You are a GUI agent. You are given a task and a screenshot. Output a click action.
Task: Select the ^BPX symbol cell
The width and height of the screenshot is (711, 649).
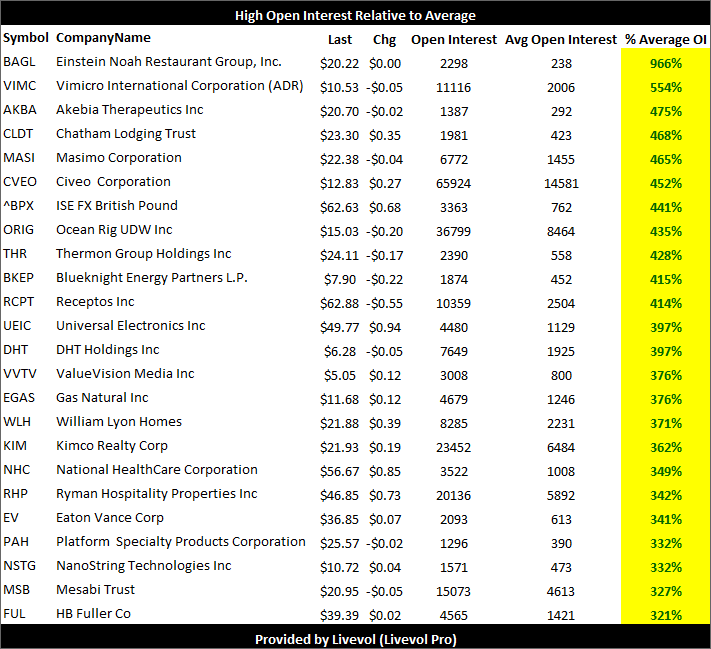pos(19,206)
